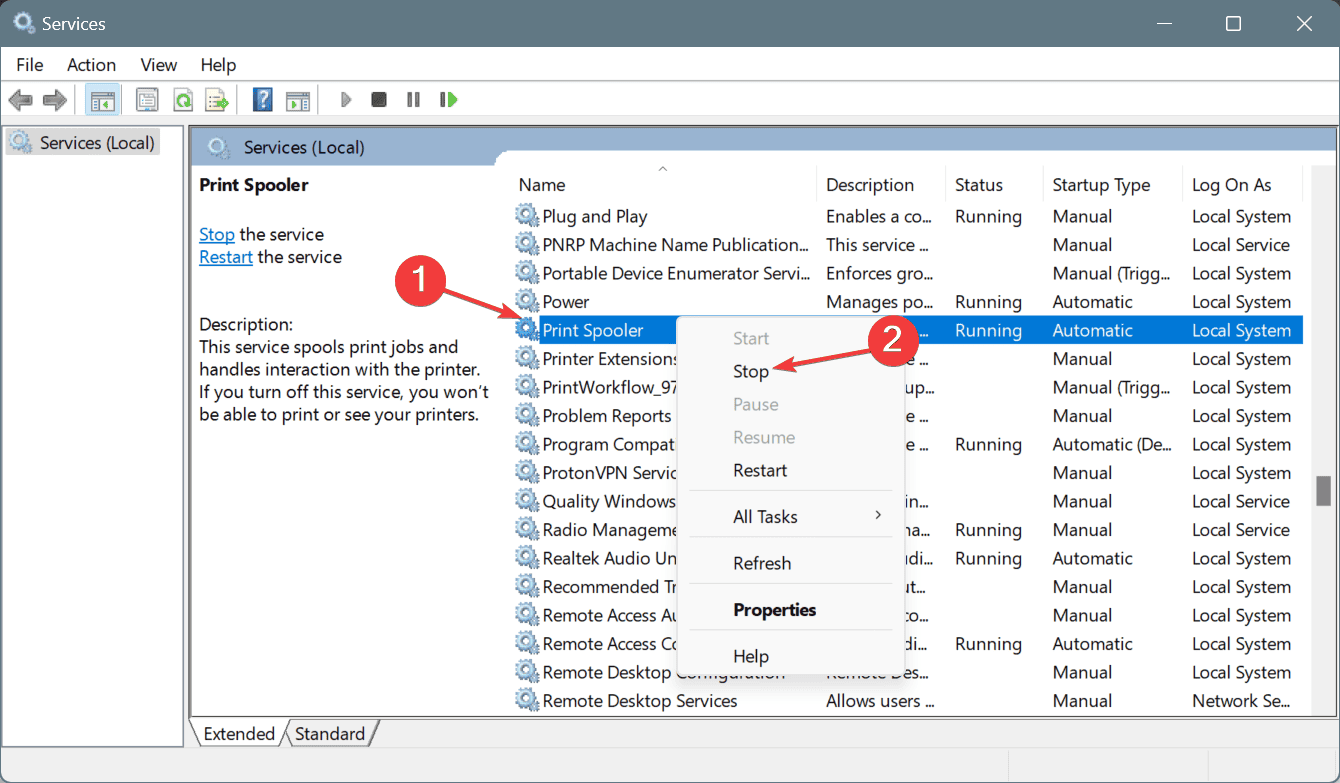Image resolution: width=1340 pixels, height=783 pixels.
Task: Select the Program Compat service row
Action: click(x=907, y=444)
